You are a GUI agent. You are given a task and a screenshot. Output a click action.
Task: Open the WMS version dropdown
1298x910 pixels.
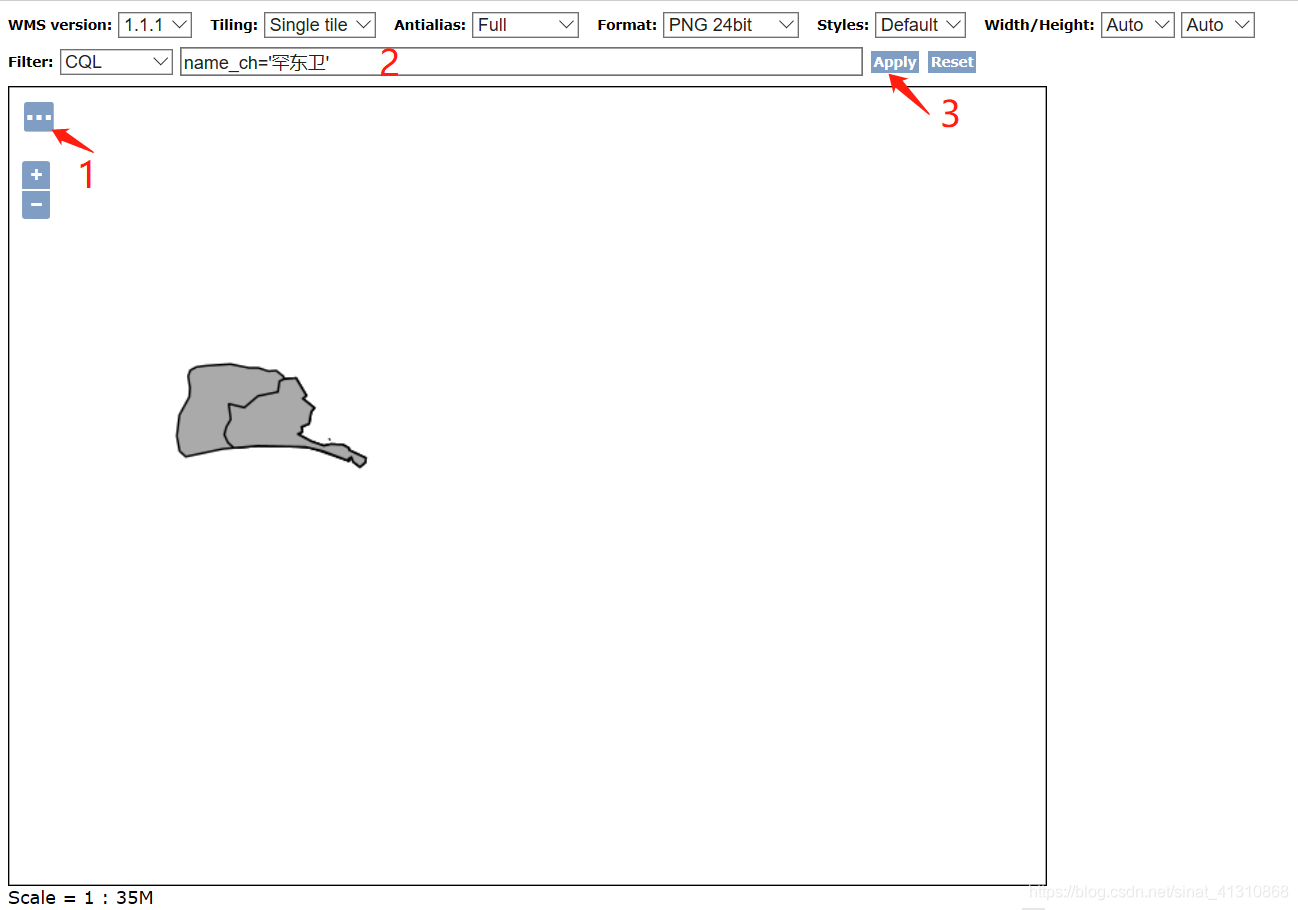click(154, 24)
